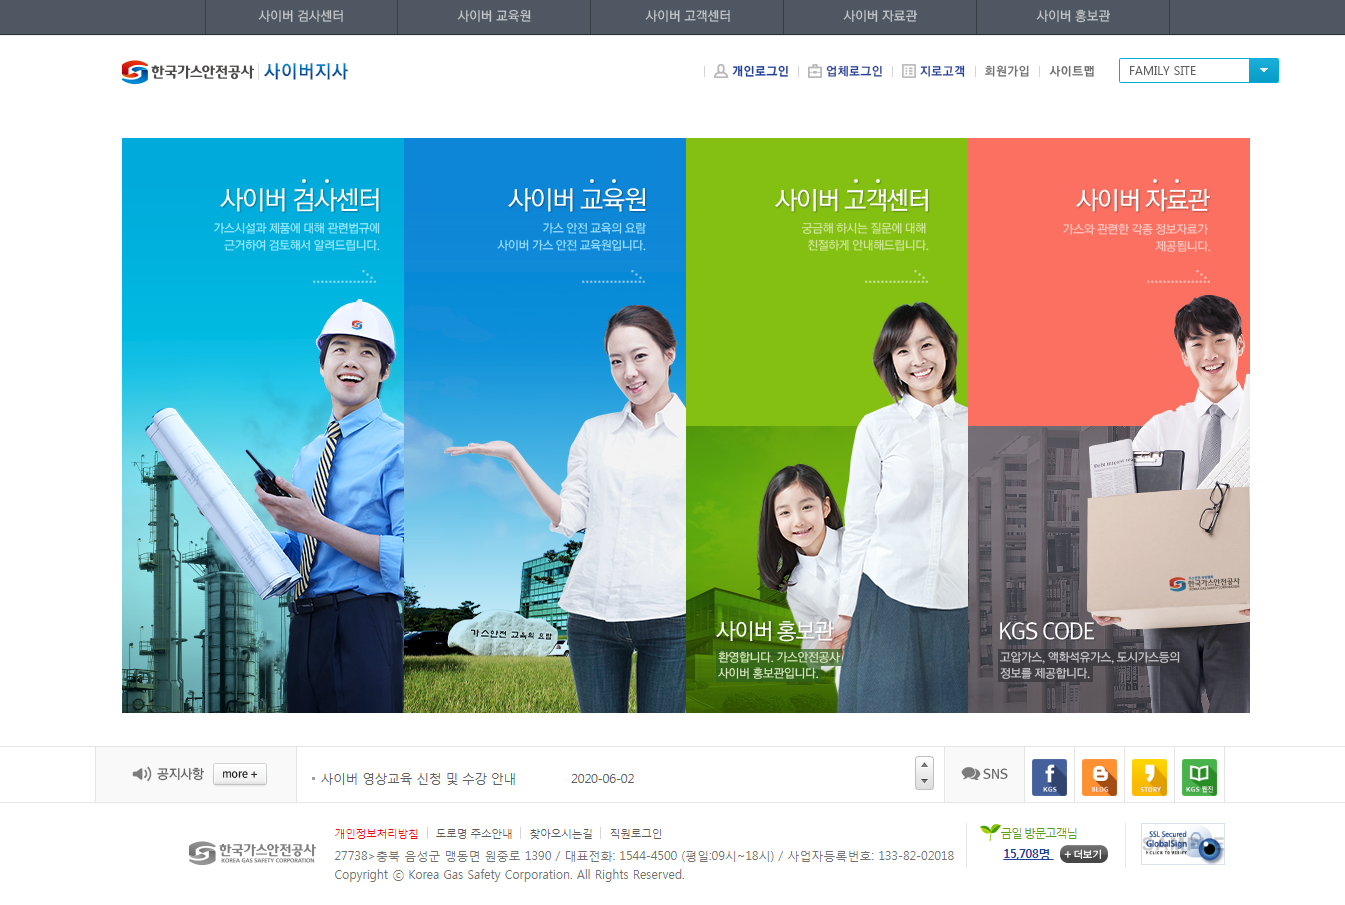This screenshot has height=905, width=1345.
Task: Click the orange BLOG icon
Action: tap(1099, 775)
